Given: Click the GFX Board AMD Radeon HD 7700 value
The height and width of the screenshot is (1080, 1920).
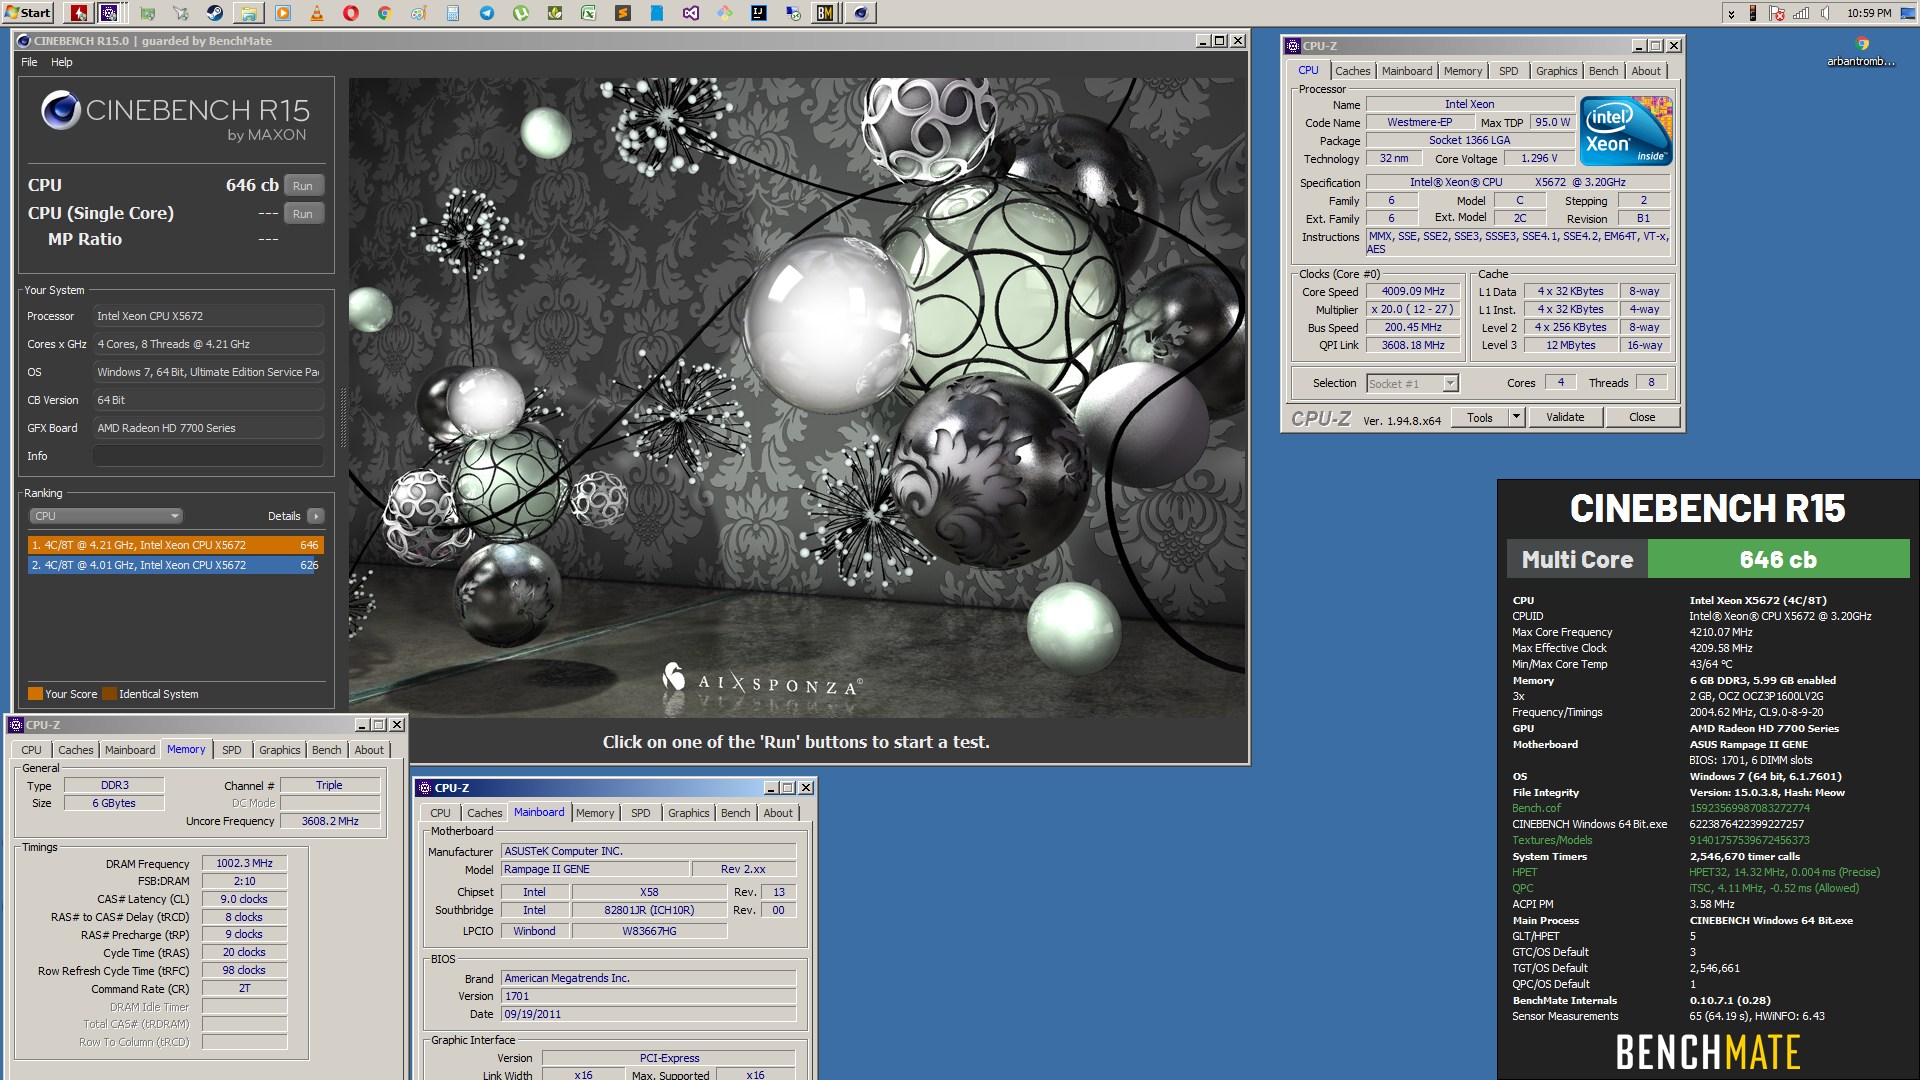Looking at the screenshot, I should click(x=208, y=428).
